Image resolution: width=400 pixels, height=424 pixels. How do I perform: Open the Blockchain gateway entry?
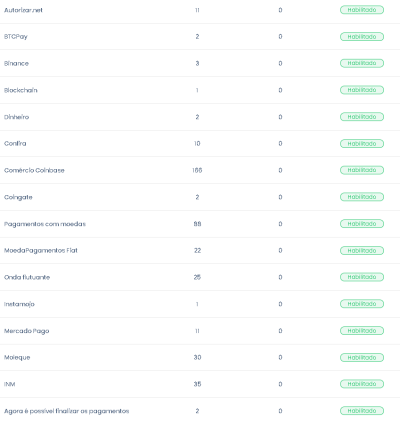click(x=200, y=90)
